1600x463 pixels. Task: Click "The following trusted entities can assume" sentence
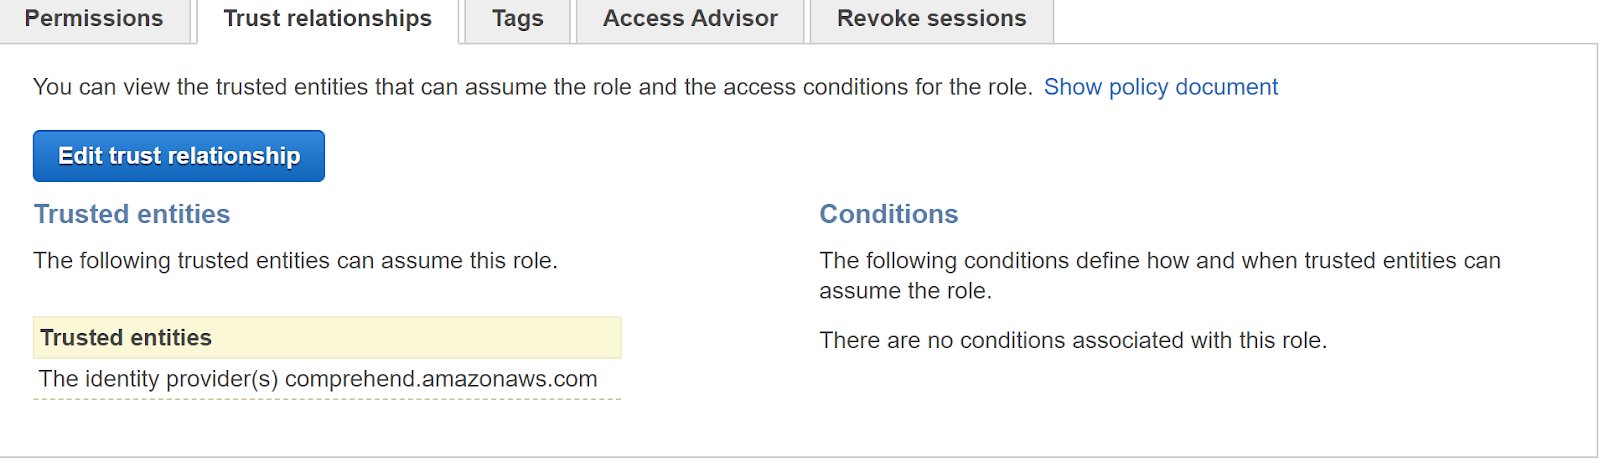(x=295, y=261)
